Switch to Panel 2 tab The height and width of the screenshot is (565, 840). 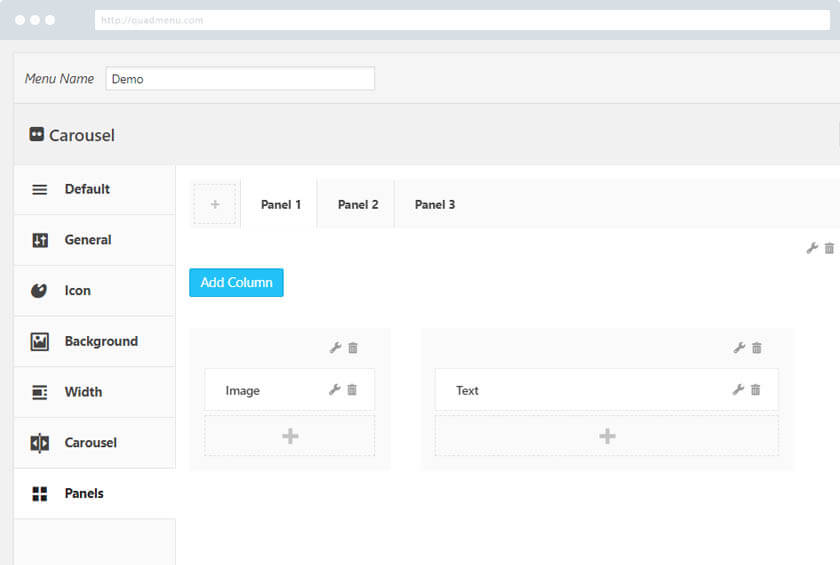[x=358, y=205]
